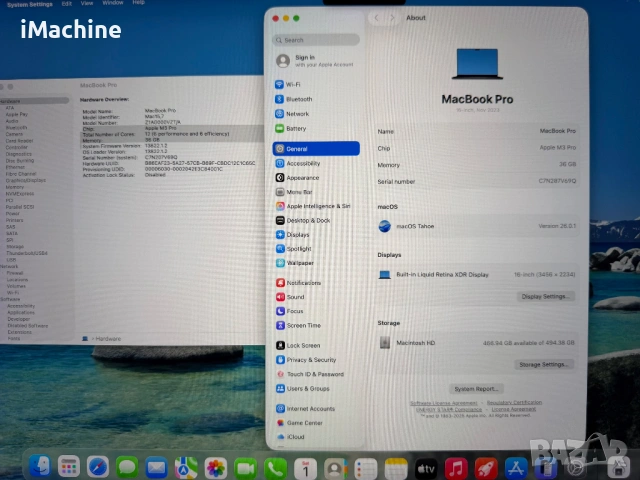Screen dimensions: 640x480
Task: Click the Macintosh HD storage row
Action: coord(476,343)
